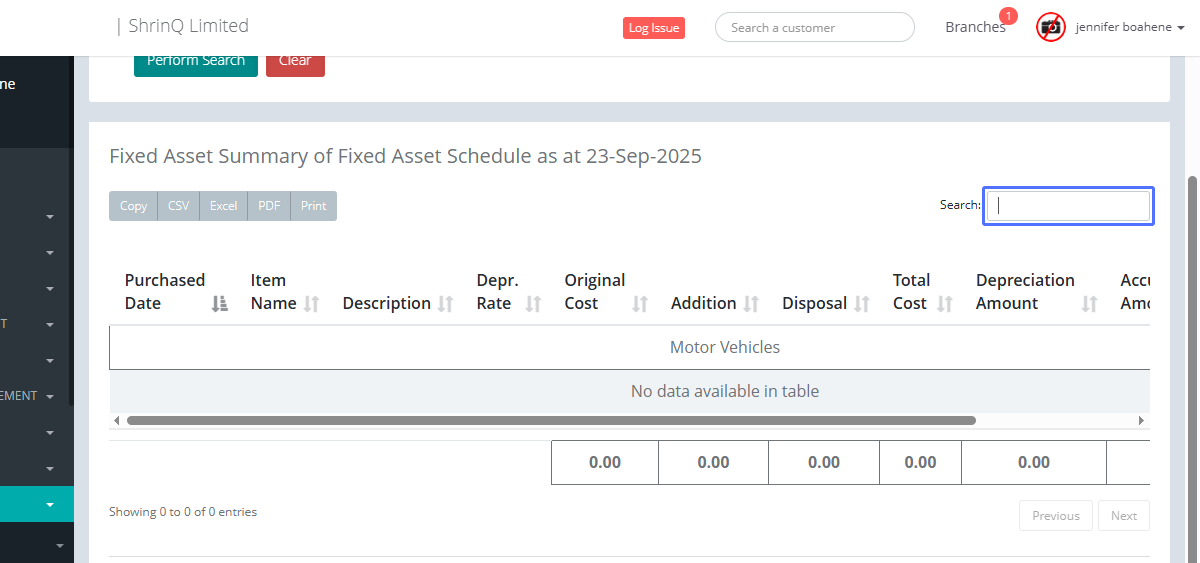This screenshot has height=563, width=1200.
Task: Sort by Total Cost arrows
Action: [945, 304]
